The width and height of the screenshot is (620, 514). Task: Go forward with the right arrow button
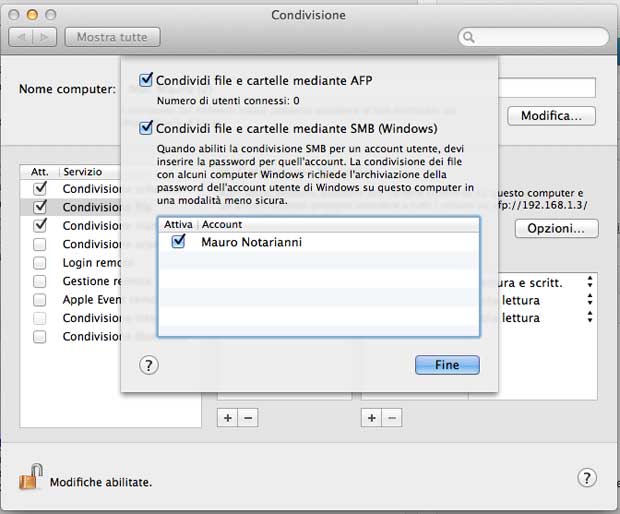pyautogui.click(x=45, y=37)
